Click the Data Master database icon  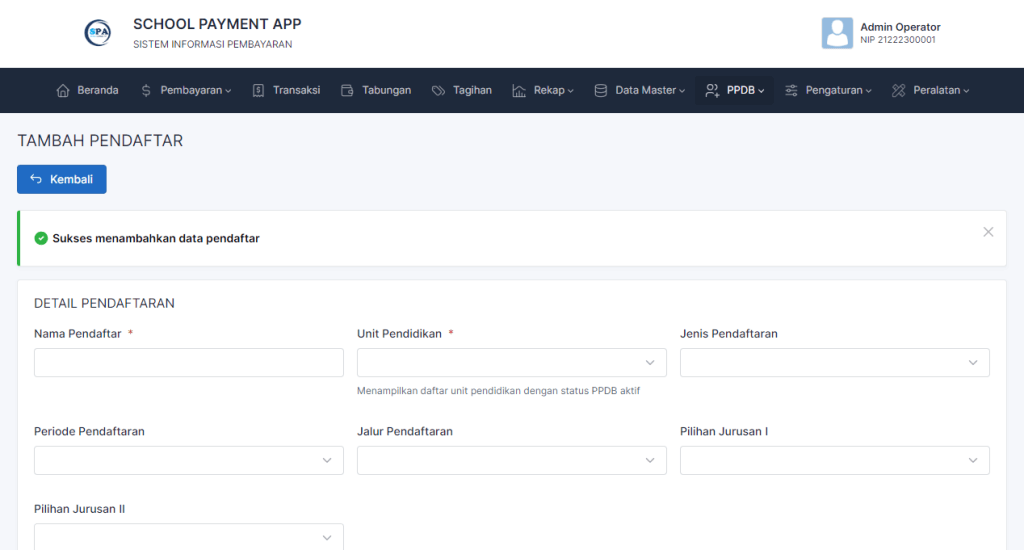coord(601,90)
